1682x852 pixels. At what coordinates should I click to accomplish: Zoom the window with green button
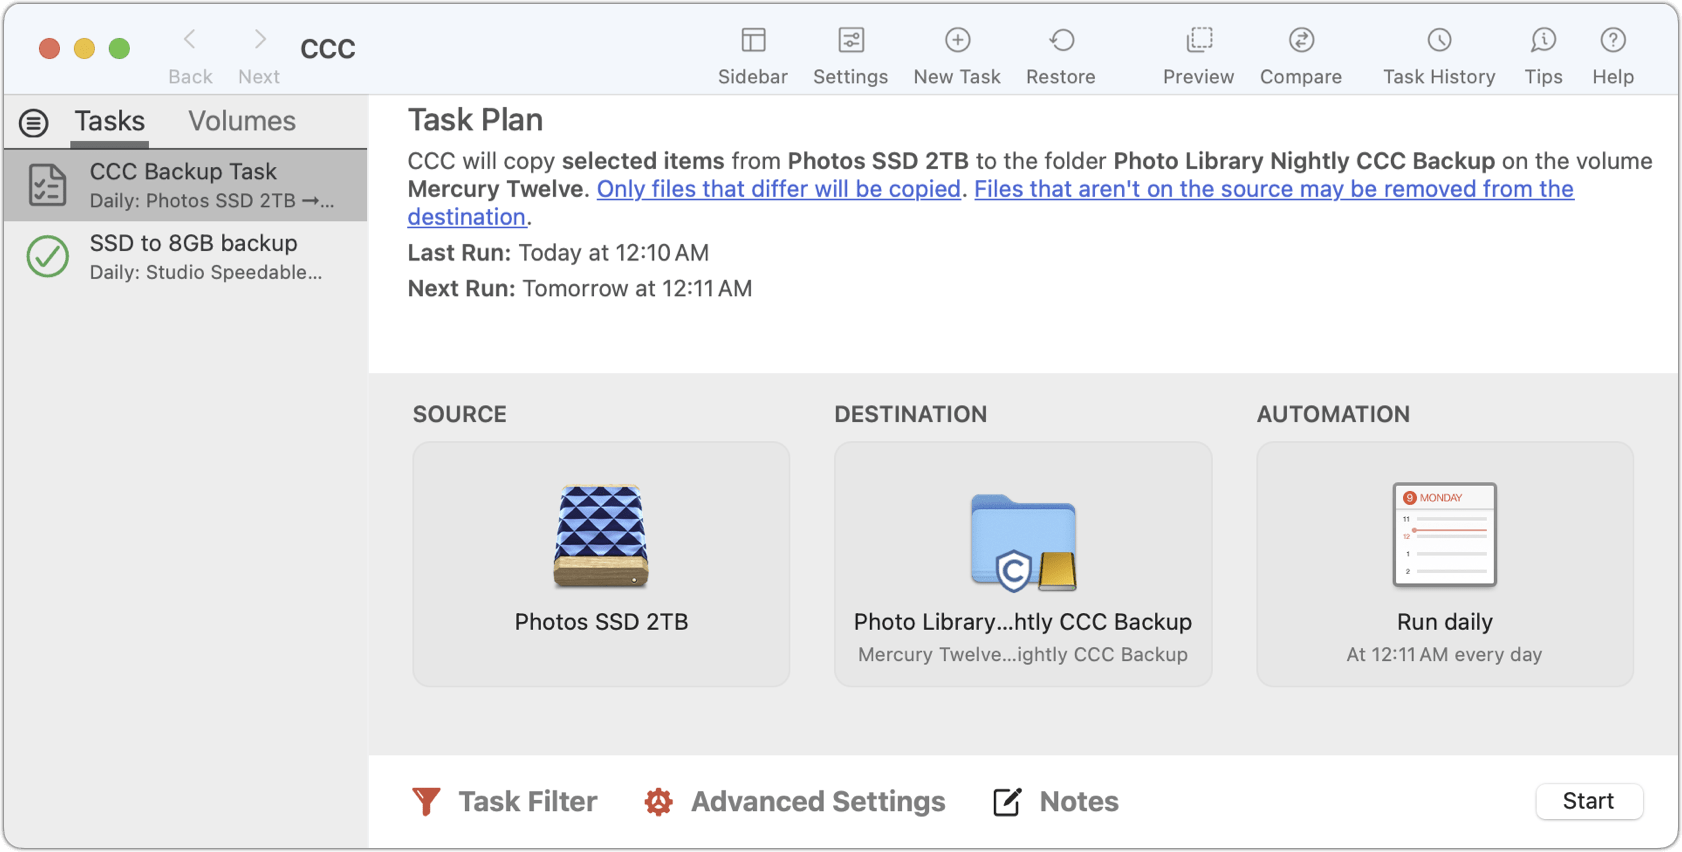tap(119, 48)
